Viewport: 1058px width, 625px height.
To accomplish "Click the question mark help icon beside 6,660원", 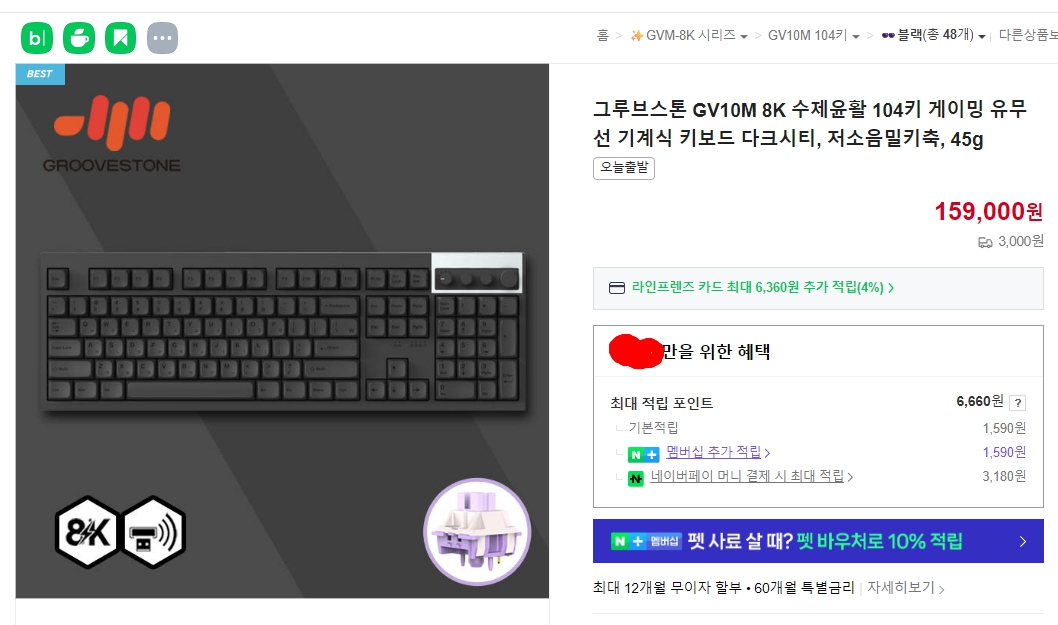I will [x=1018, y=403].
